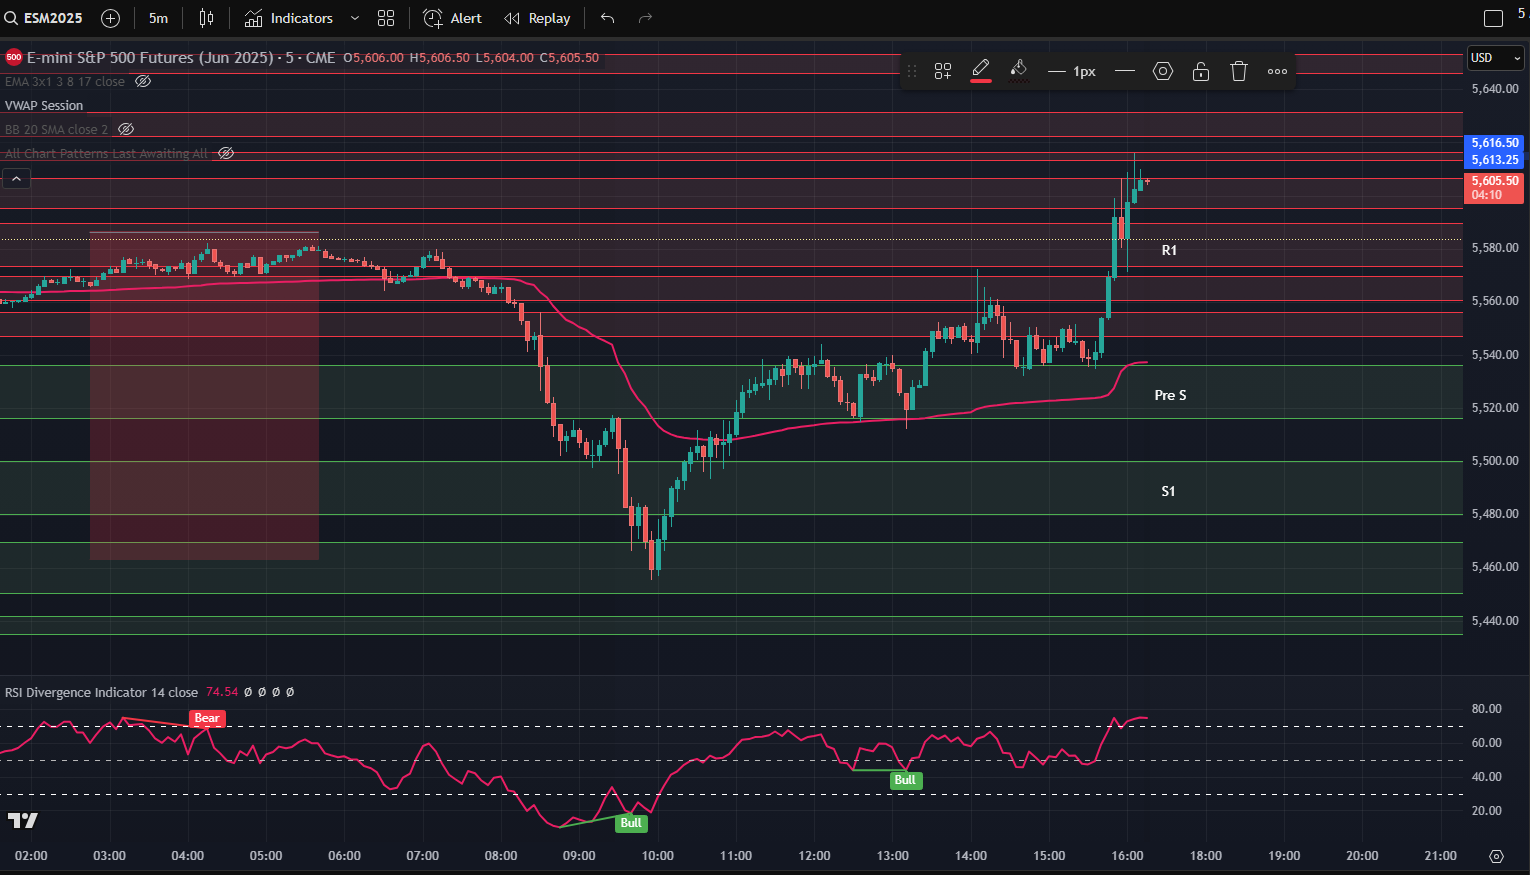Click the Bear divergence tag on RSI
This screenshot has height=875, width=1530.
pyautogui.click(x=207, y=718)
